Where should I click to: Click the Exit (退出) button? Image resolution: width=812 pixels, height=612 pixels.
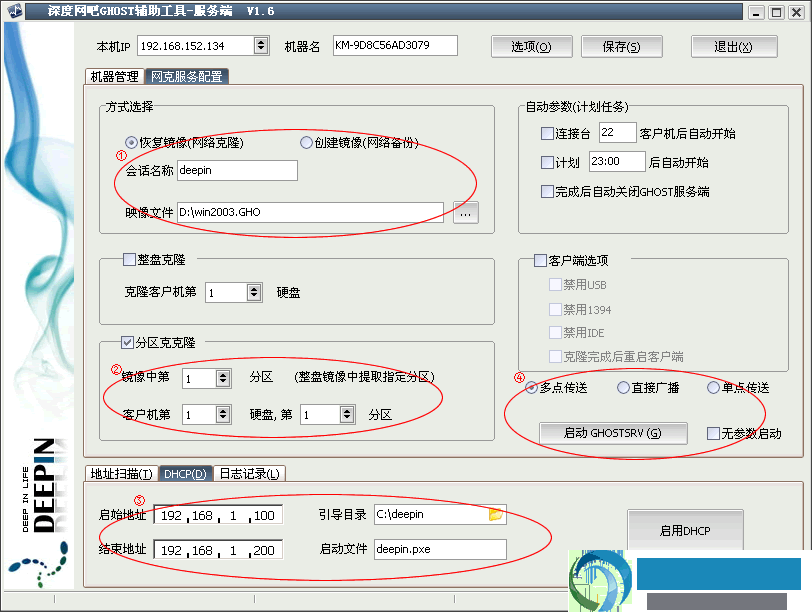734,47
